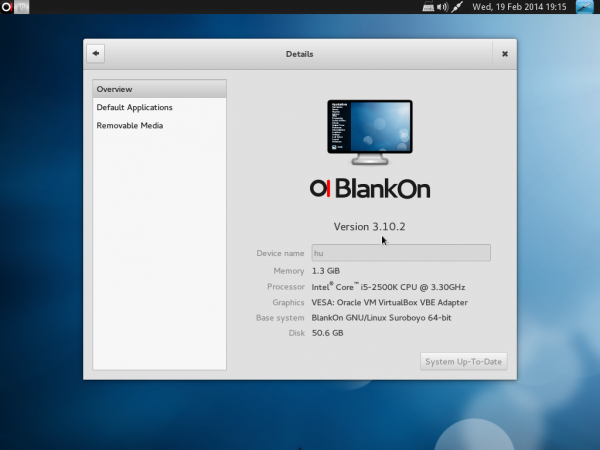Go back using the arrow button
This screenshot has height=450, width=600.
point(96,54)
